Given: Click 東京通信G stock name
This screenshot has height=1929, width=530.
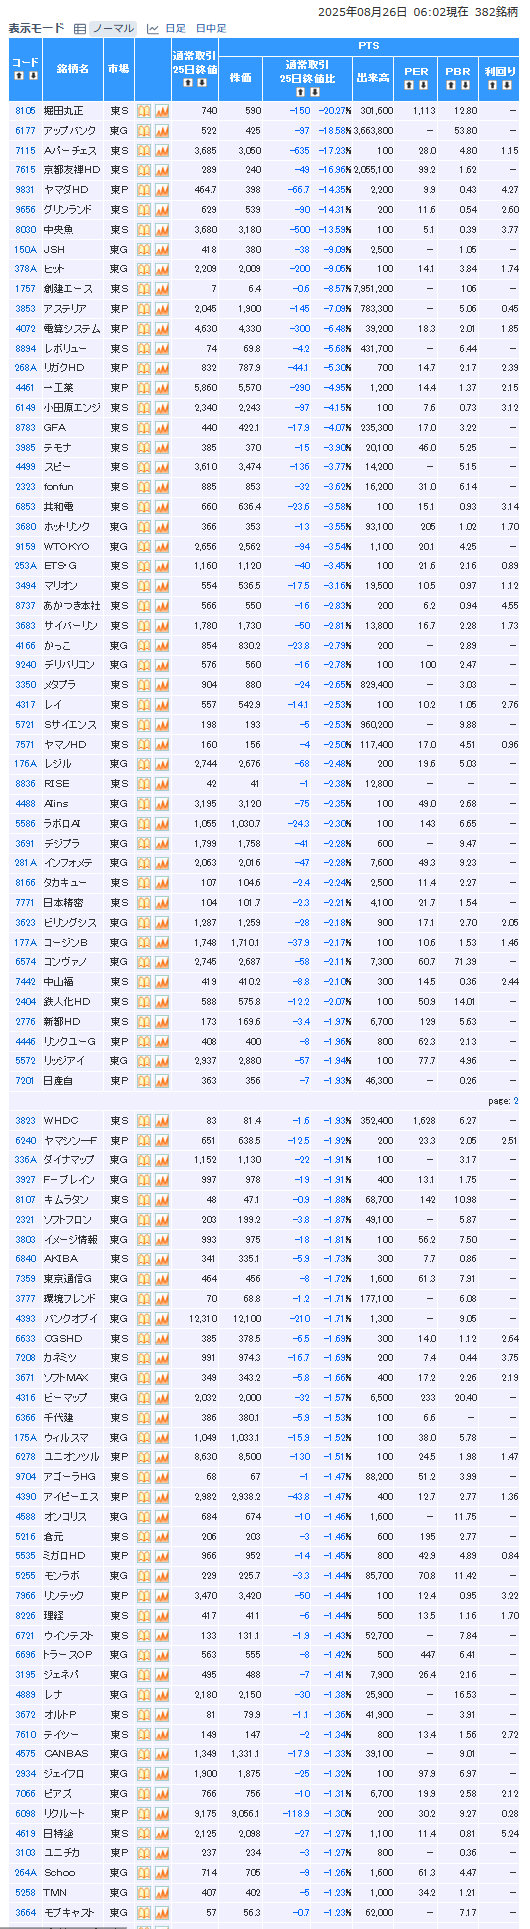Looking at the screenshot, I should pos(66,1279).
